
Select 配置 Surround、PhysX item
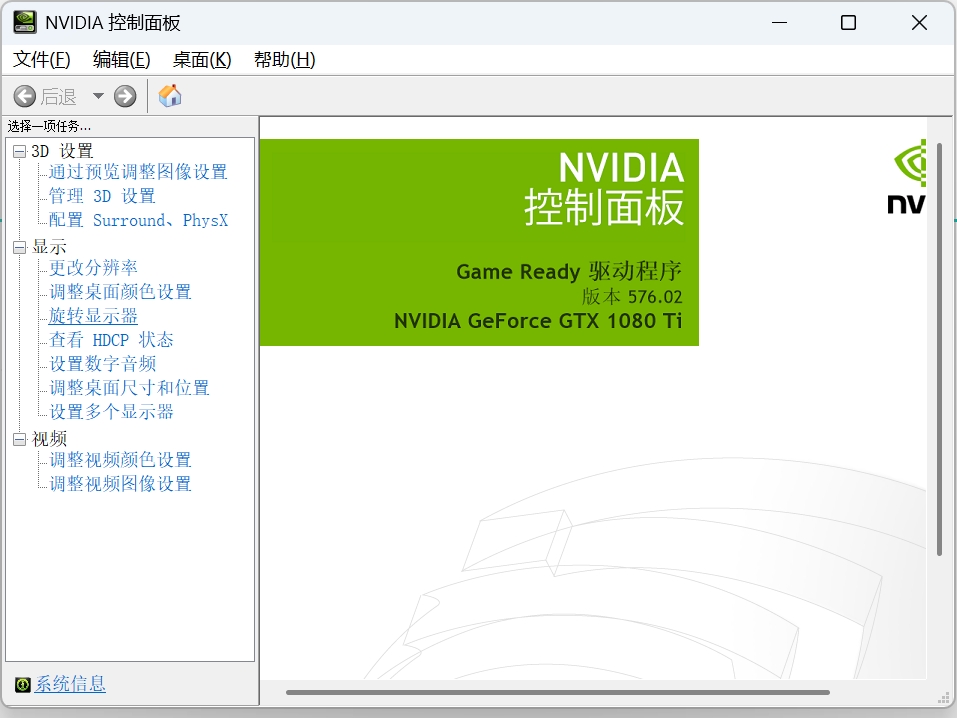click(138, 220)
